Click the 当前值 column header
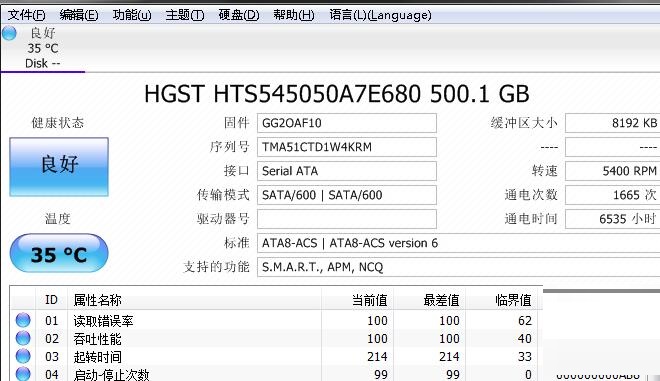Viewport: 660px width, 381px height. pos(357,300)
